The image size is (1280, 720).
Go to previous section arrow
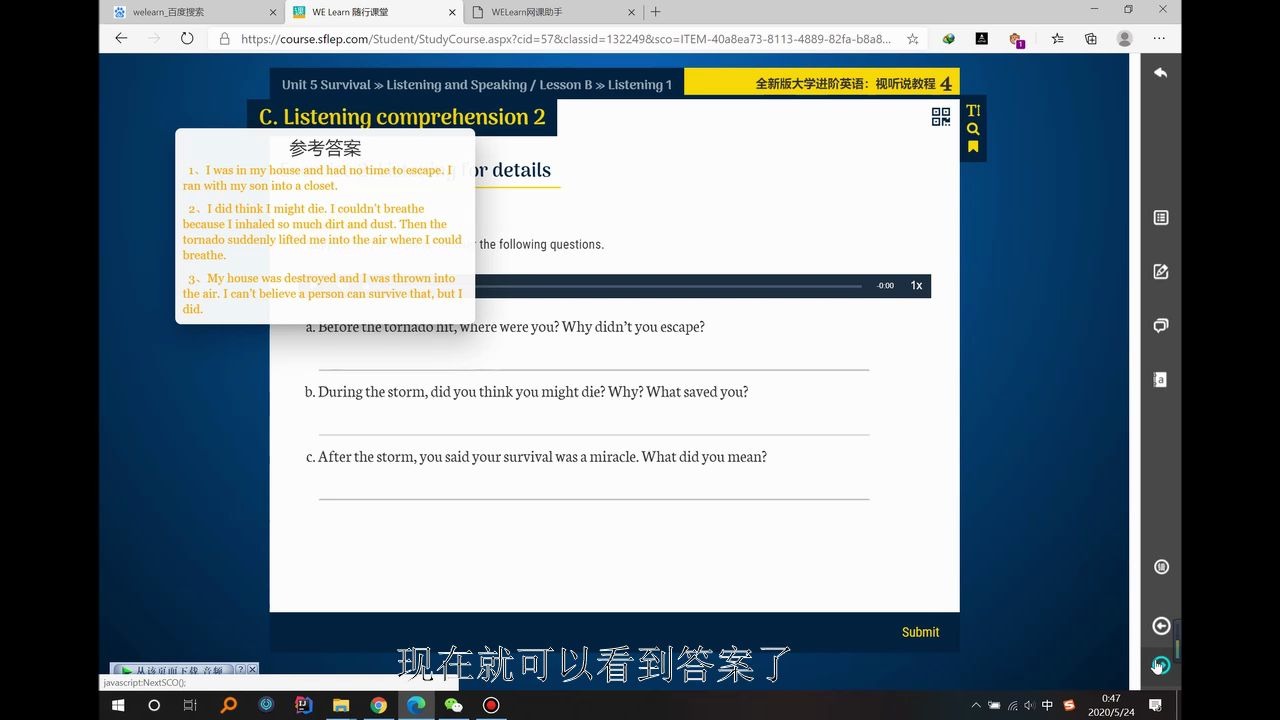click(1161, 626)
